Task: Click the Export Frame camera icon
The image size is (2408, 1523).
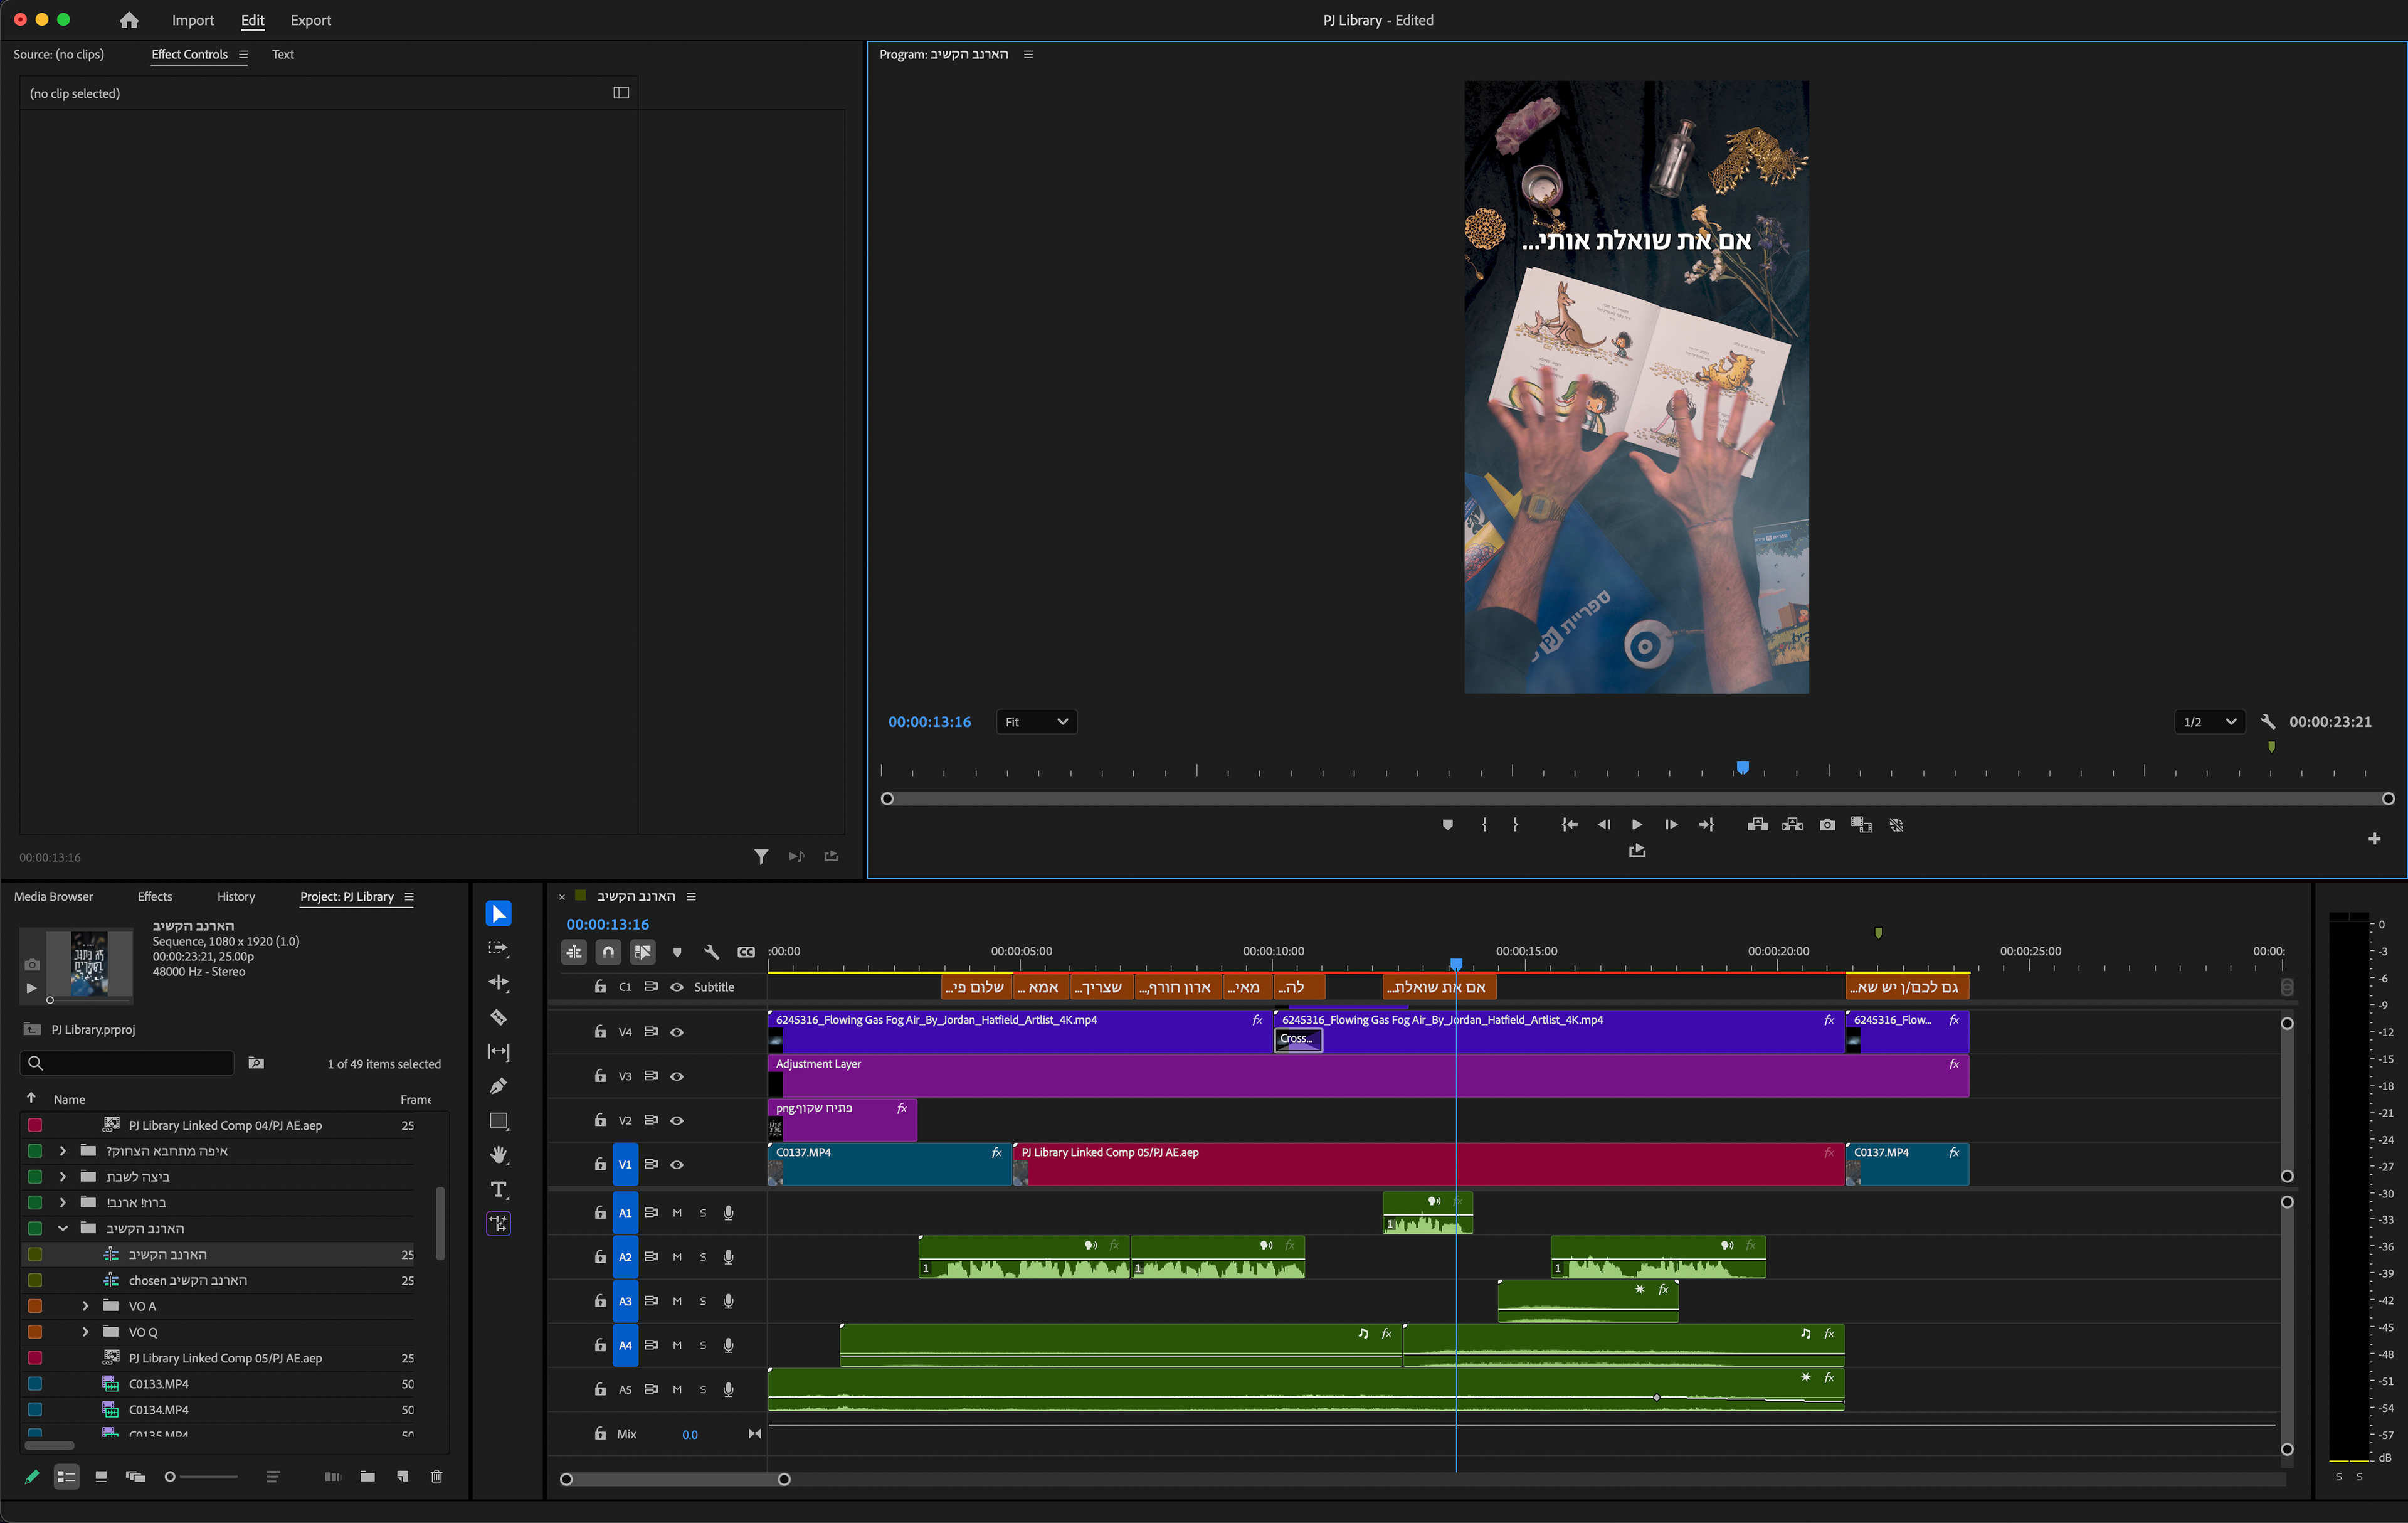Action: pos(1827,825)
